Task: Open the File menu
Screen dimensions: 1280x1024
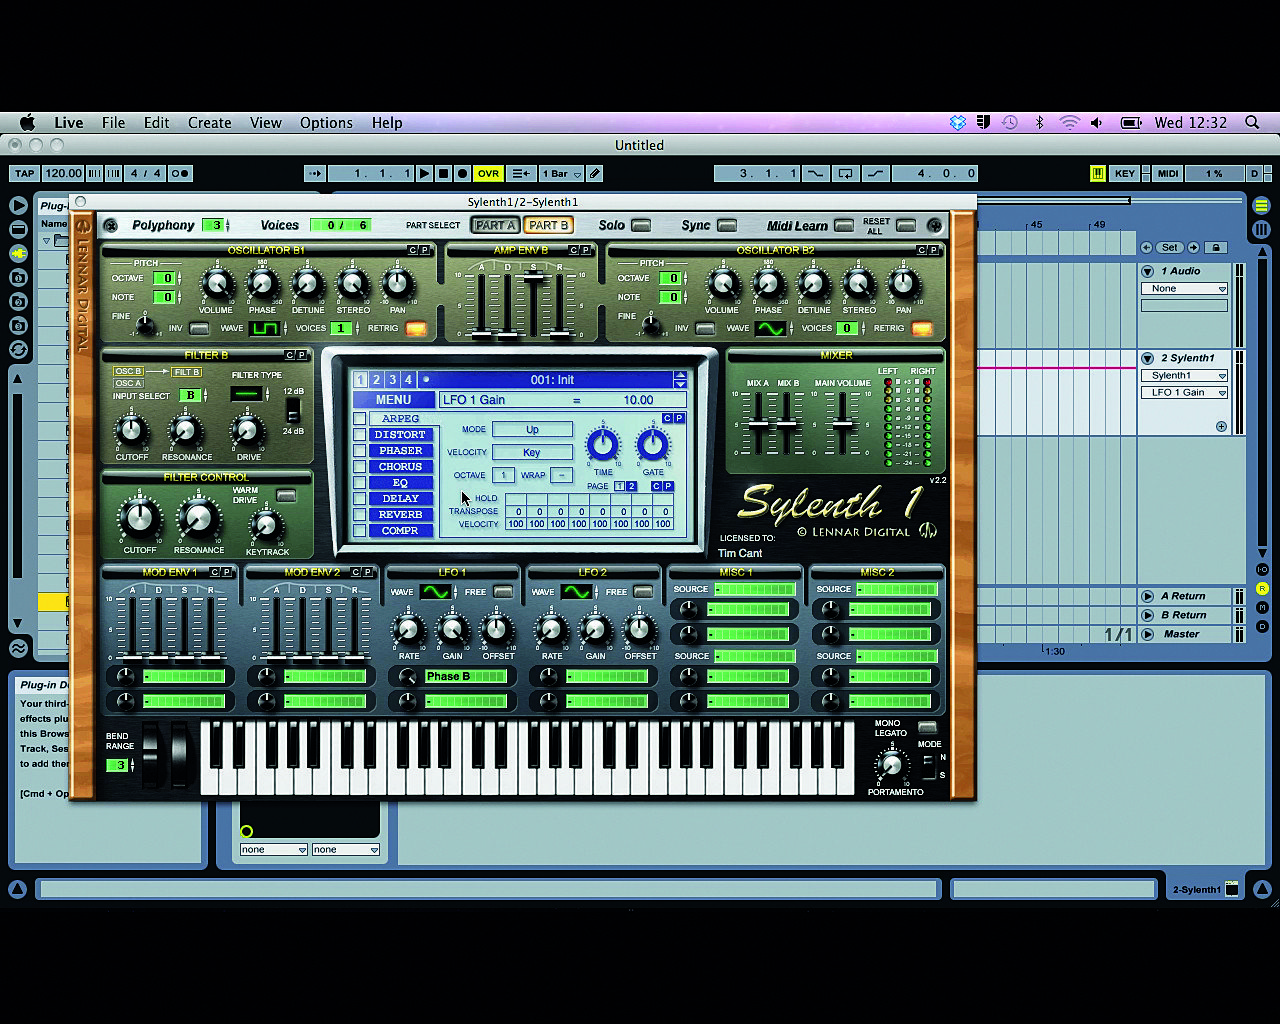Action: point(113,122)
